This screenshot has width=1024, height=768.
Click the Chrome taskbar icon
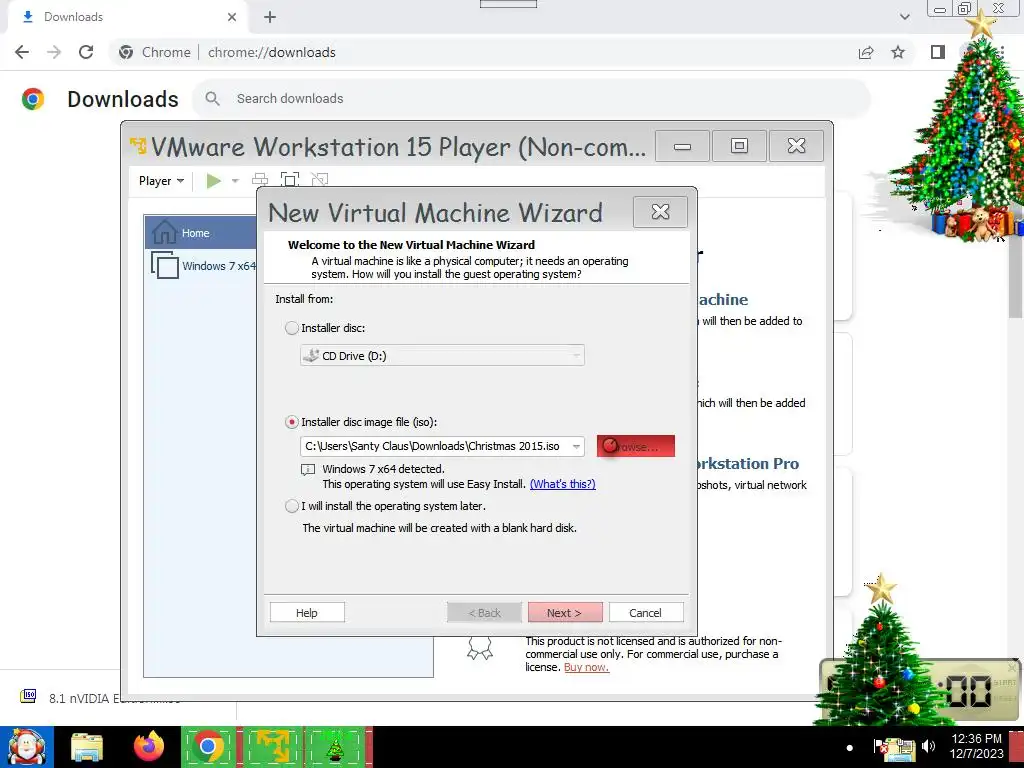pyautogui.click(x=208, y=746)
